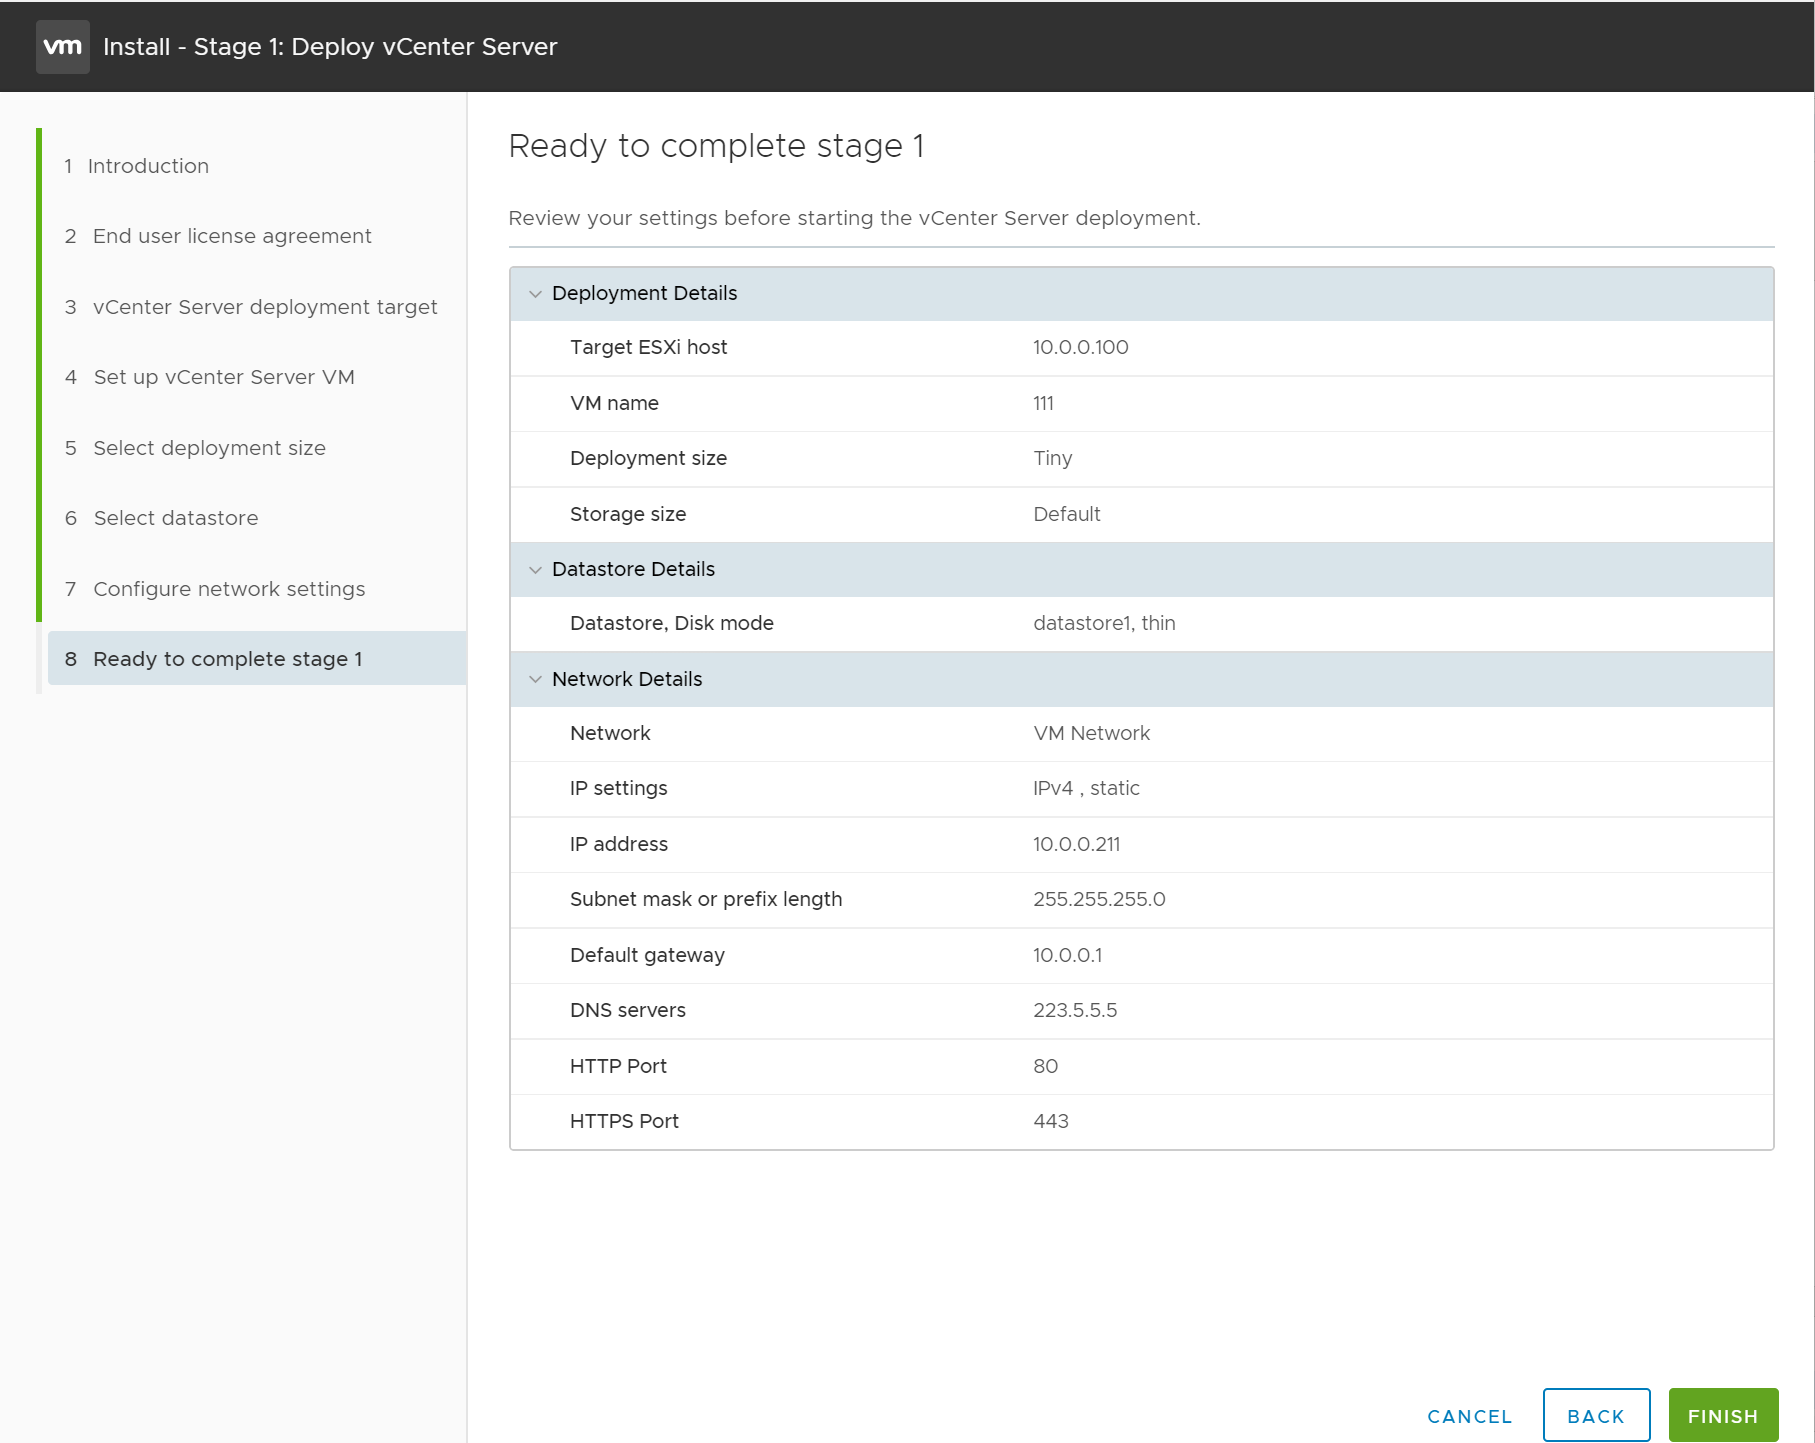Click the Target ESXi host value 10.0.0.100
The image size is (1815, 1443).
click(1080, 347)
